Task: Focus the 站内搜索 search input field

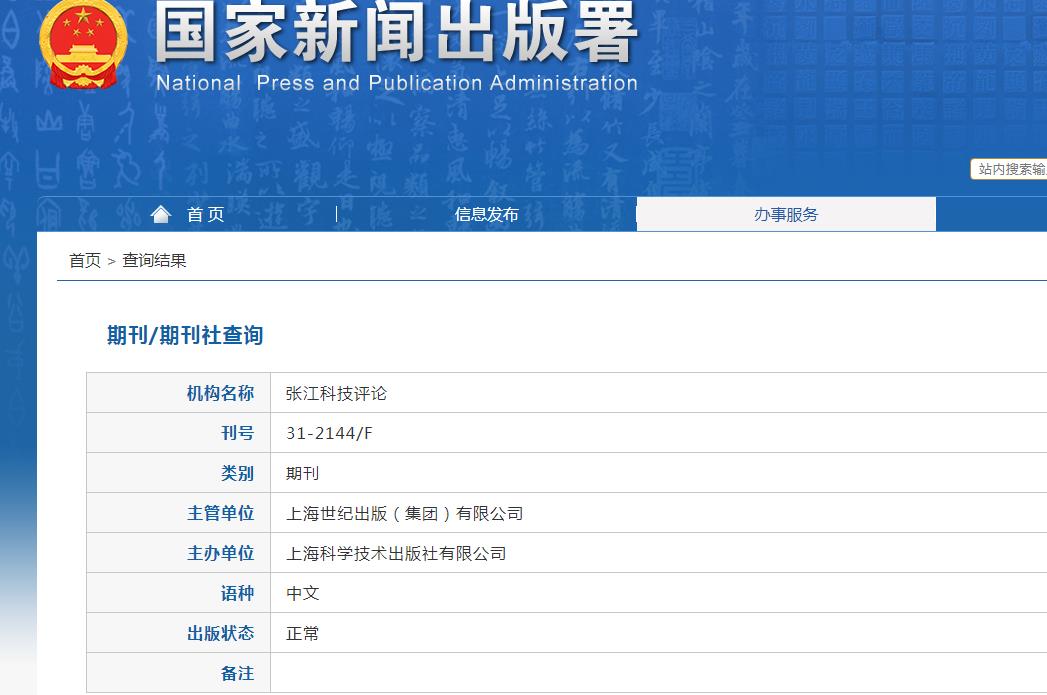Action: click(1010, 169)
